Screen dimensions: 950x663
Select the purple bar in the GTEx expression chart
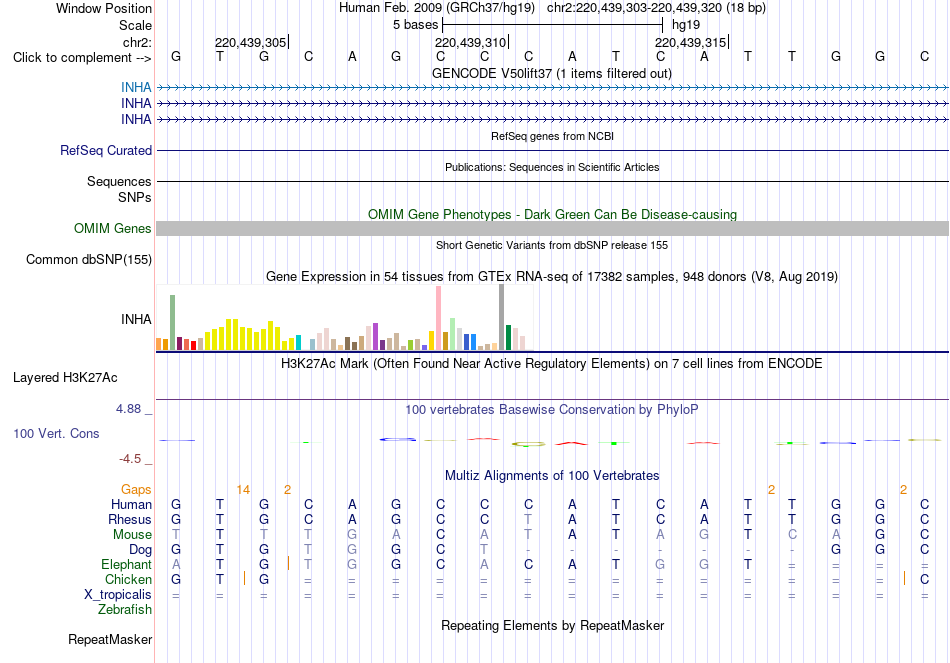point(376,337)
